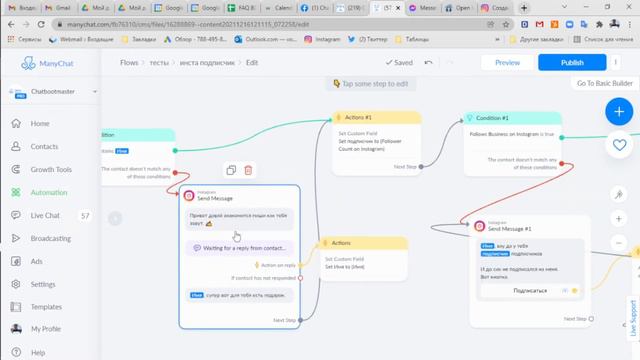Open the browser extensions puzzle icon
This screenshot has height=360, width=640.
tap(599, 24)
